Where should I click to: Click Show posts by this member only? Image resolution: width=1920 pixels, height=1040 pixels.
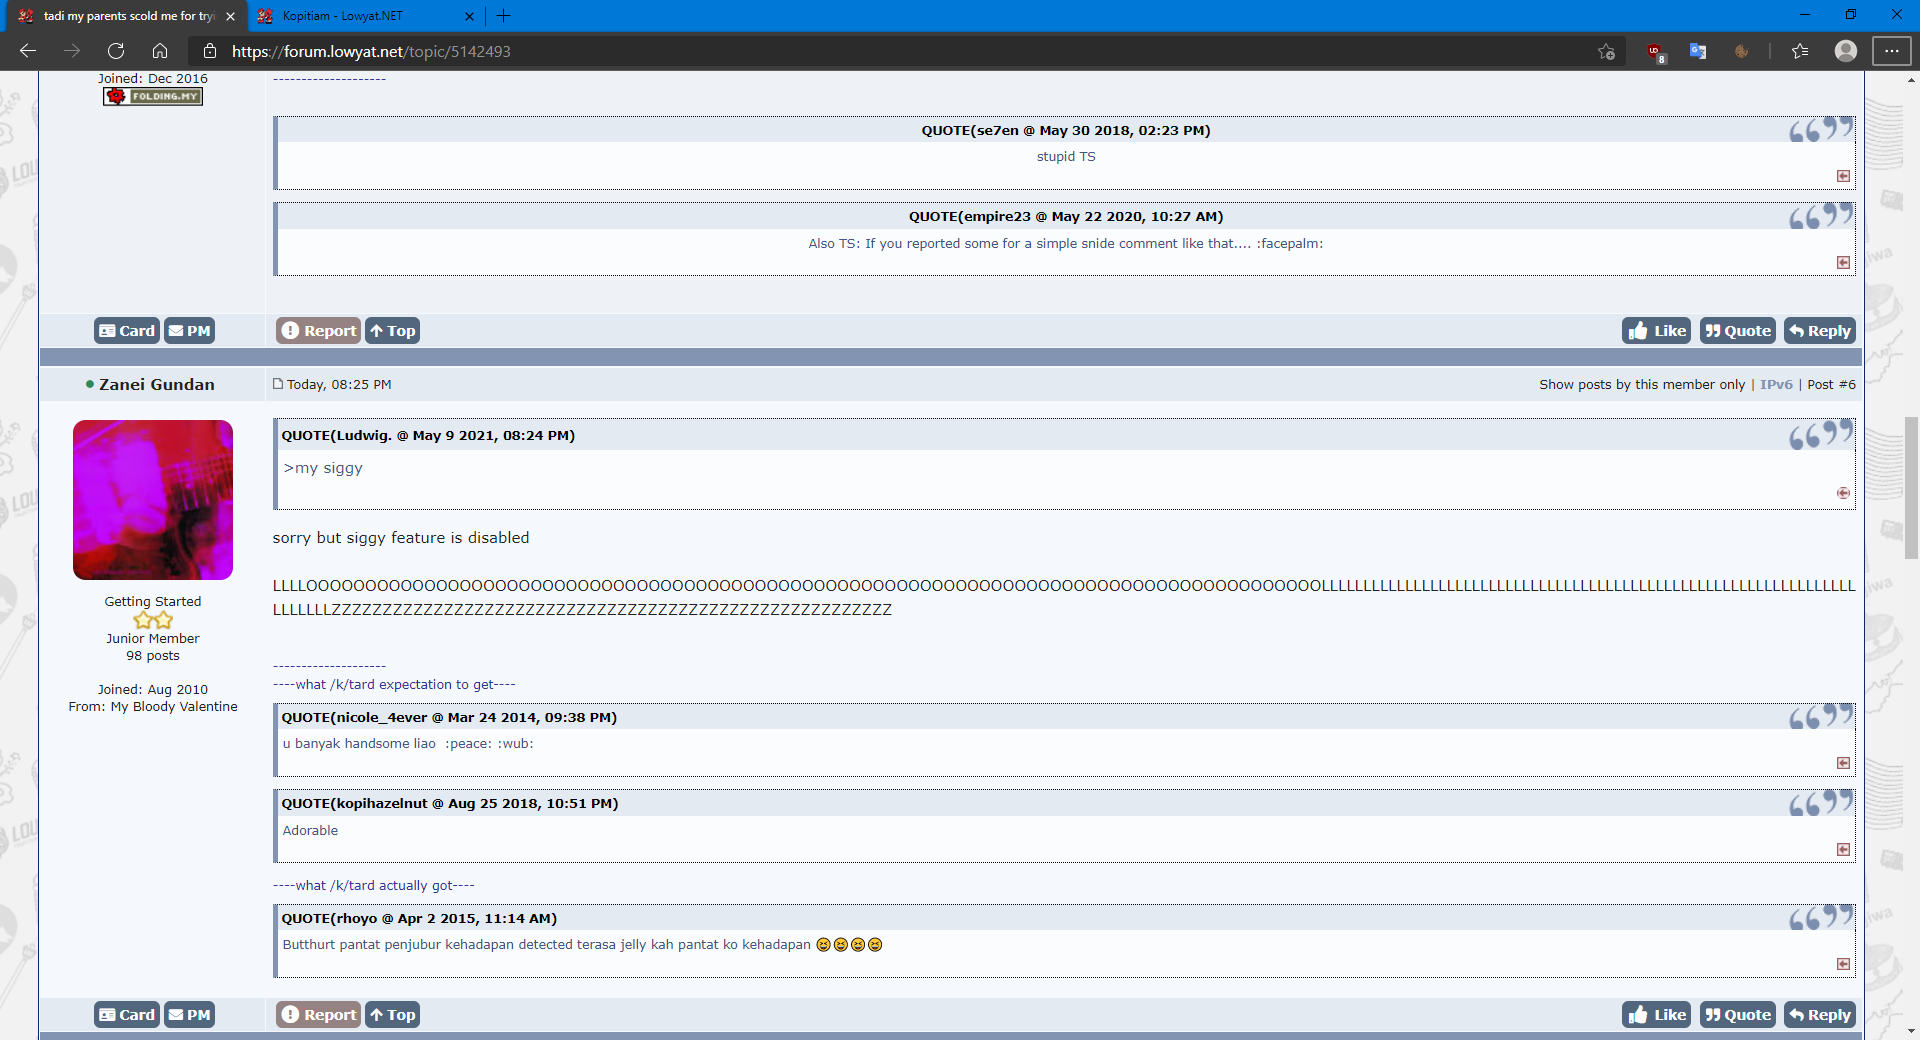point(1641,384)
